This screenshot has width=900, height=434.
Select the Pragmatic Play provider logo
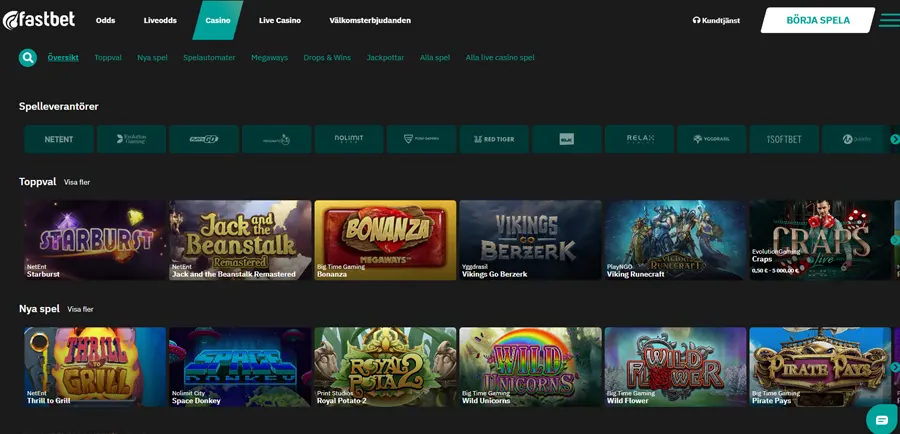(x=276, y=139)
